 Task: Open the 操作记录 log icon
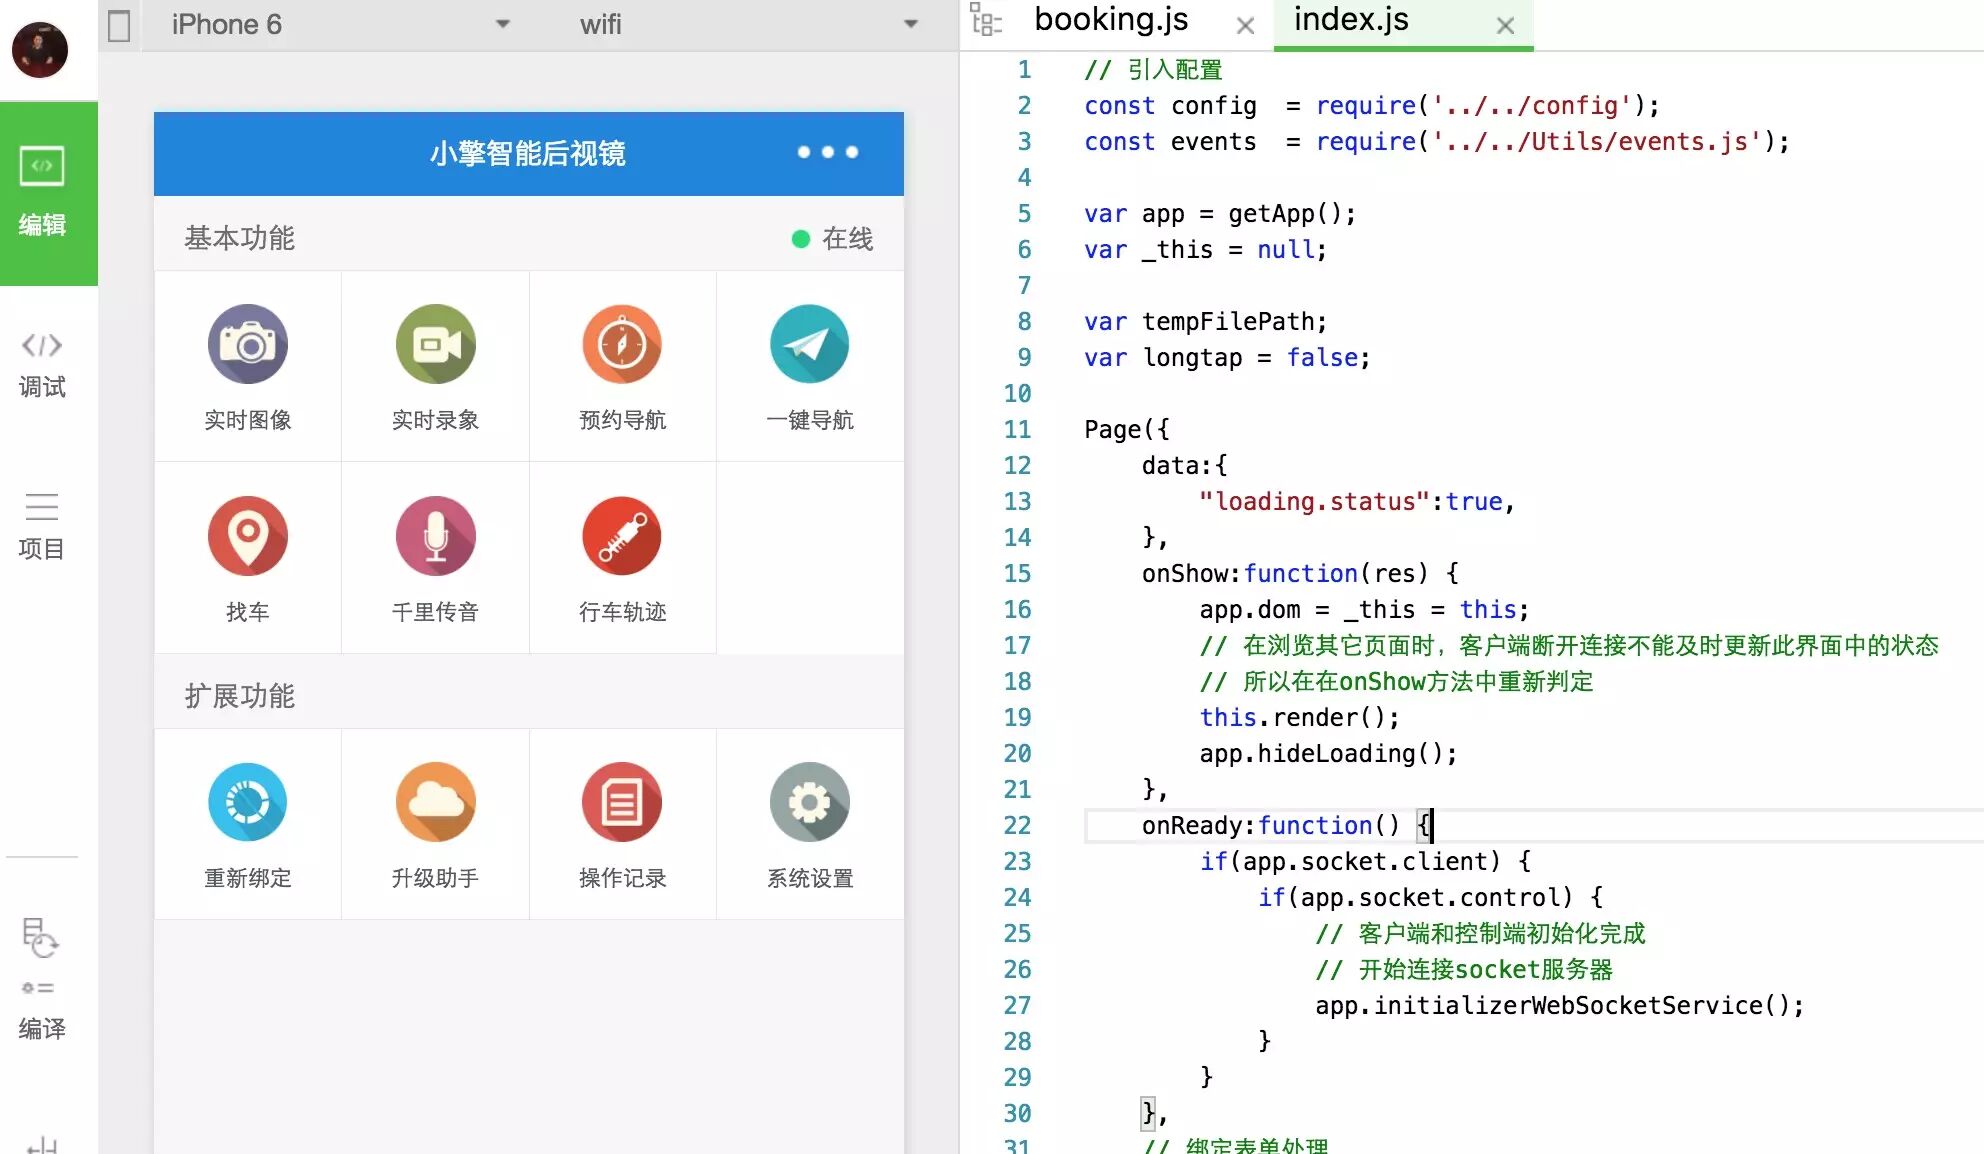[622, 803]
